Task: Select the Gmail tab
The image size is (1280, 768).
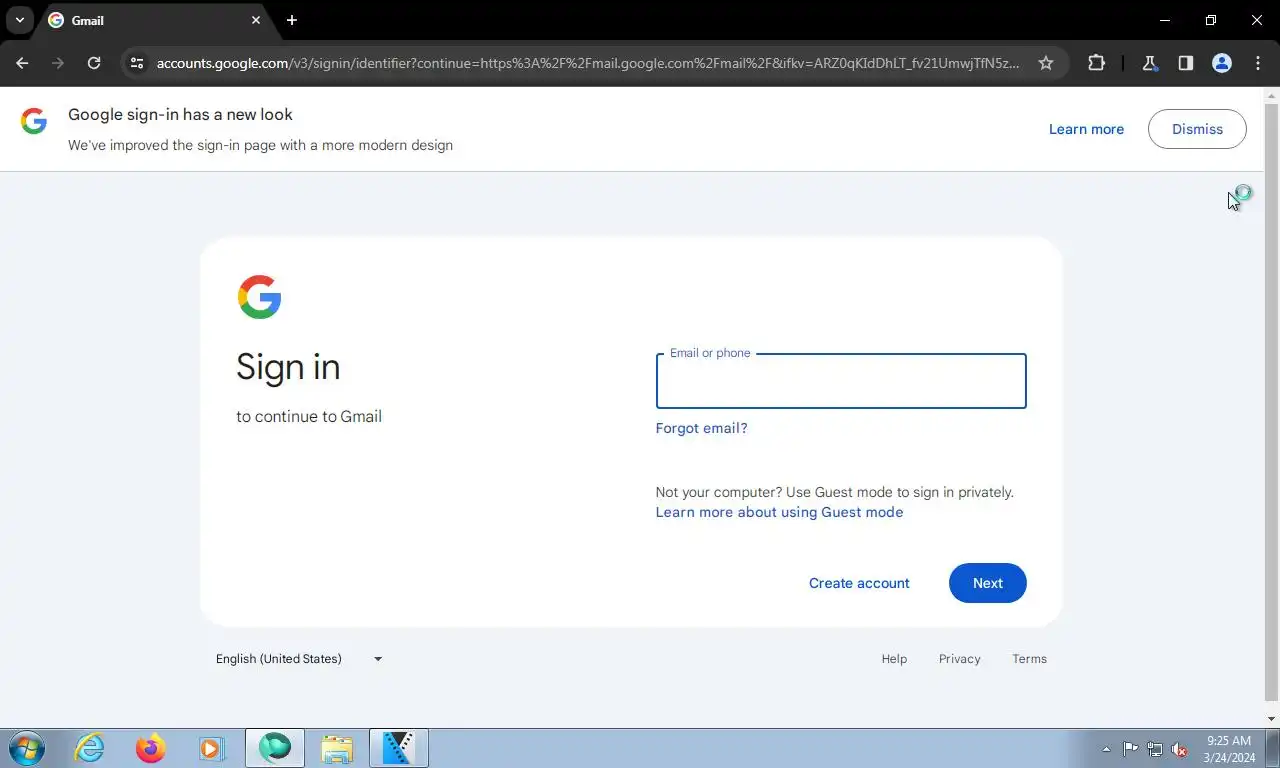Action: click(x=155, y=20)
